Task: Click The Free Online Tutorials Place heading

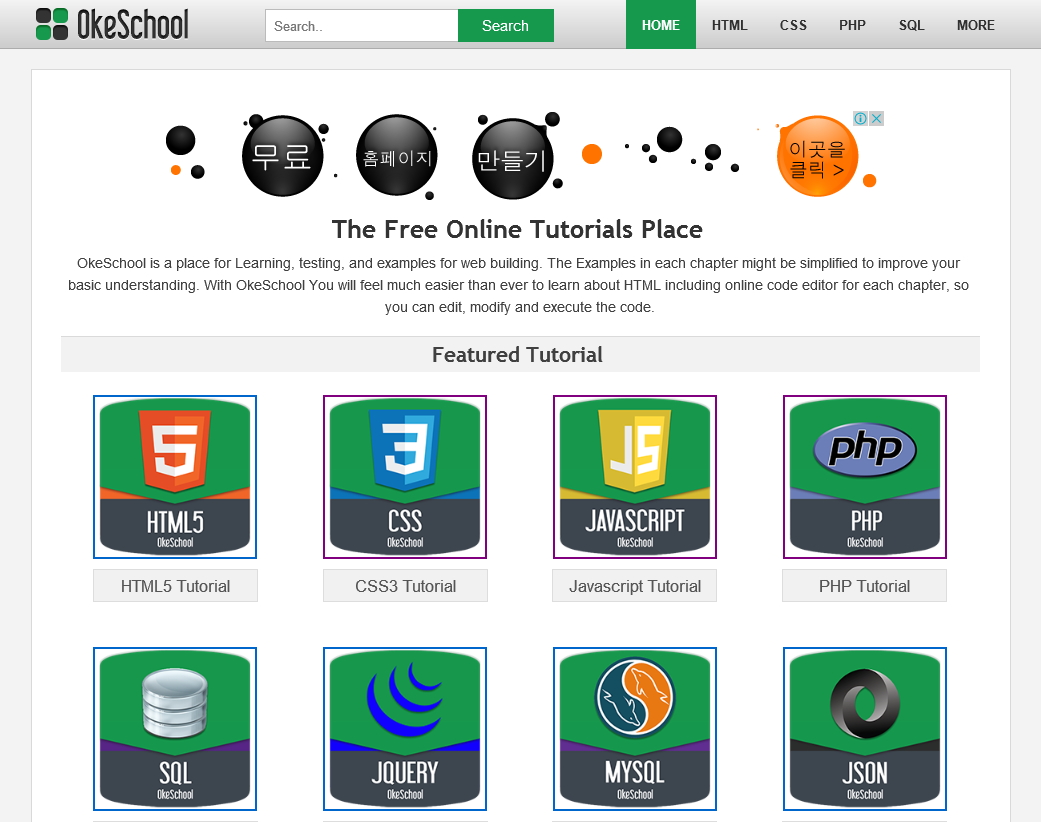Action: coord(517,229)
